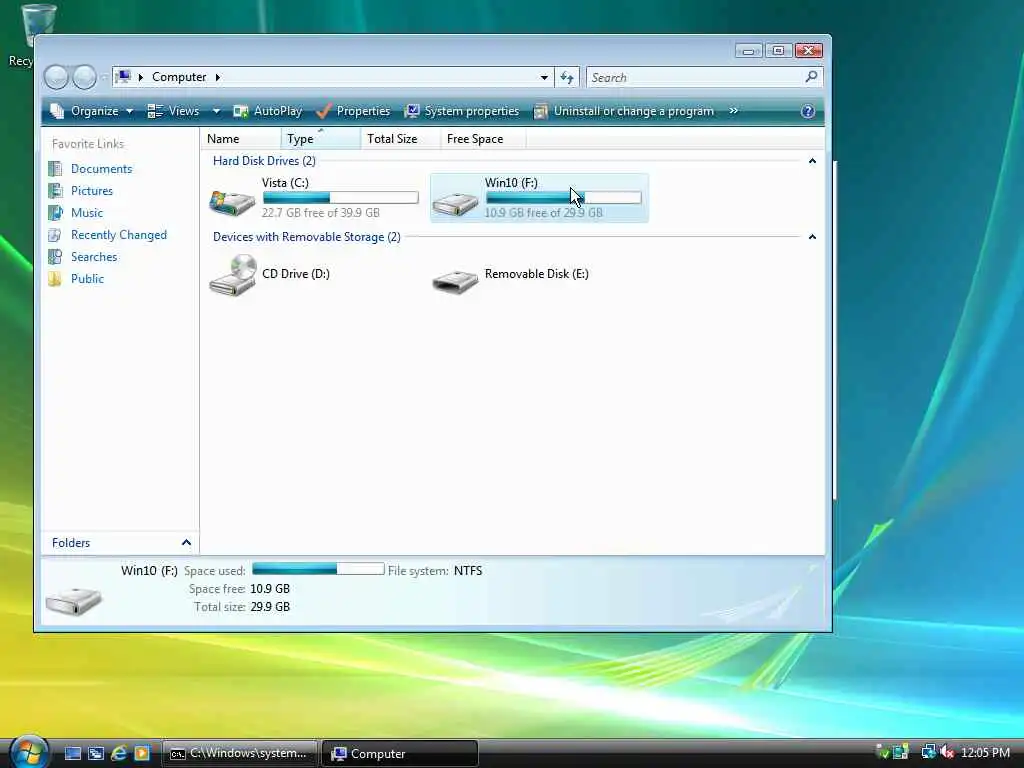This screenshot has width=1024, height=768.
Task: Select the CD Drive (D:) icon
Action: (x=232, y=275)
